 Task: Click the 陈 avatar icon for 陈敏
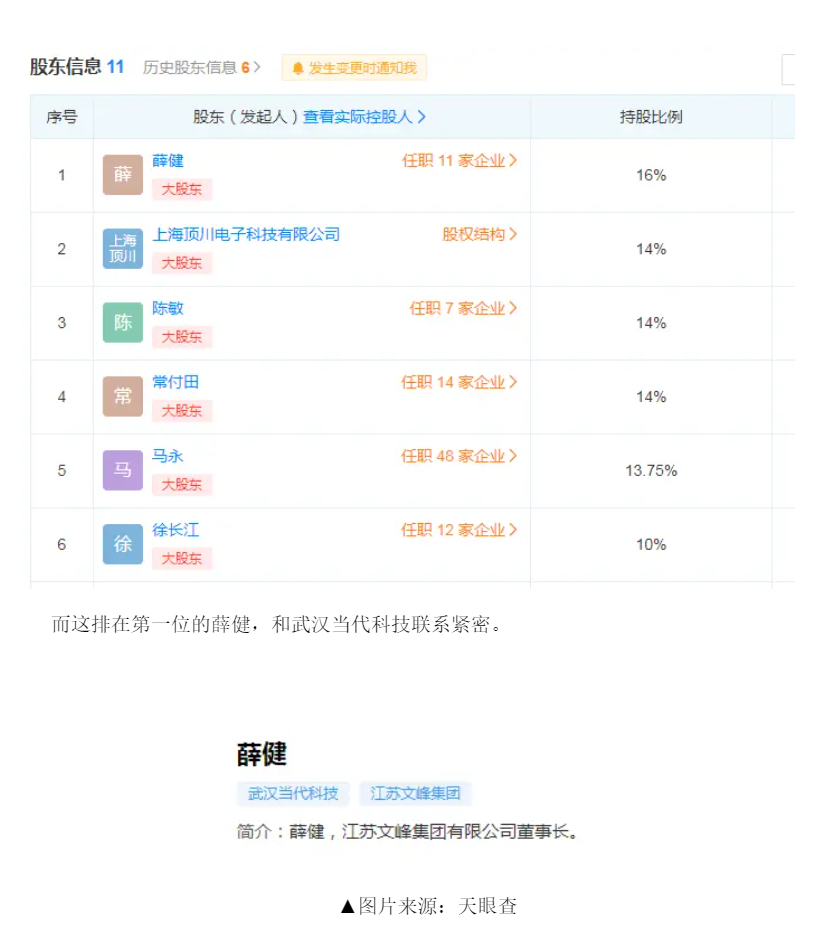pyautogui.click(x=123, y=323)
